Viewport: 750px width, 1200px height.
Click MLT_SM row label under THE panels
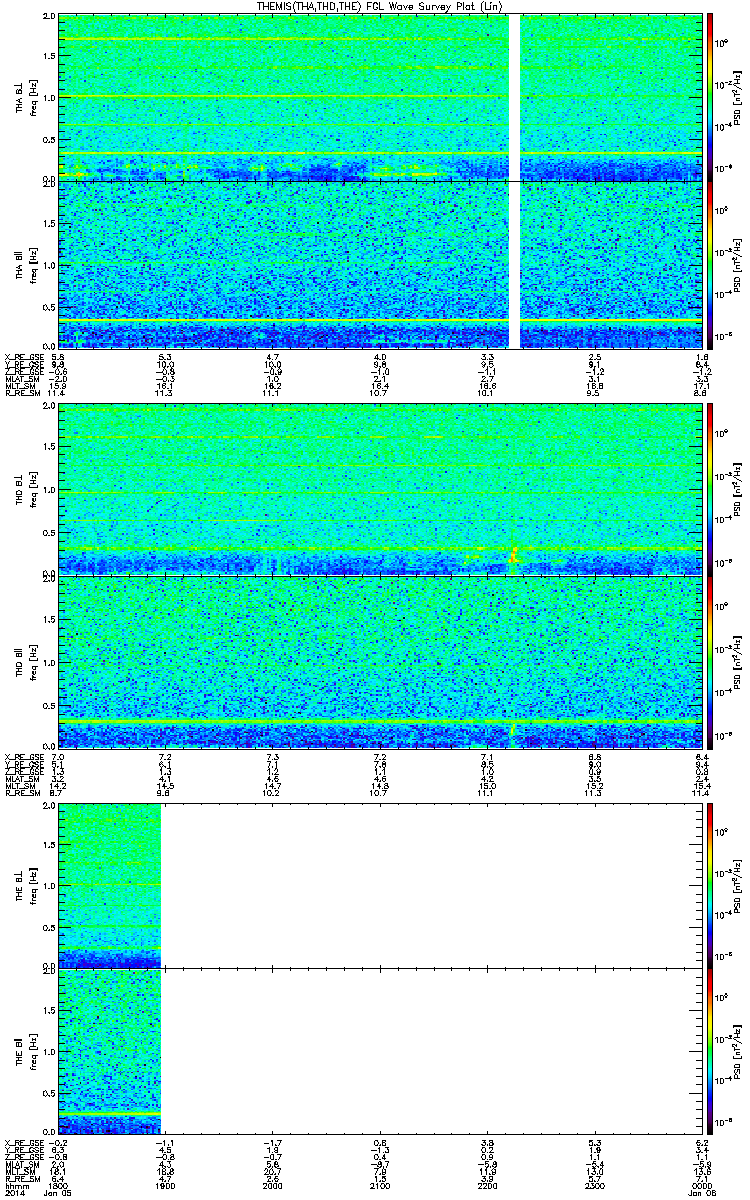tap(19, 1173)
